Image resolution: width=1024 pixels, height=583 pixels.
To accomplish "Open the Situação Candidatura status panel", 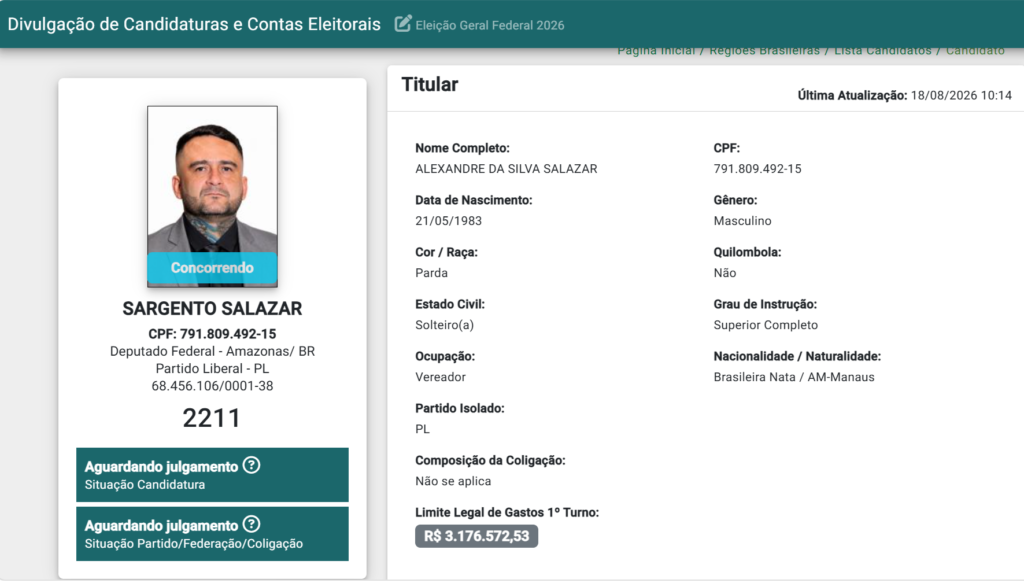I will coord(212,475).
